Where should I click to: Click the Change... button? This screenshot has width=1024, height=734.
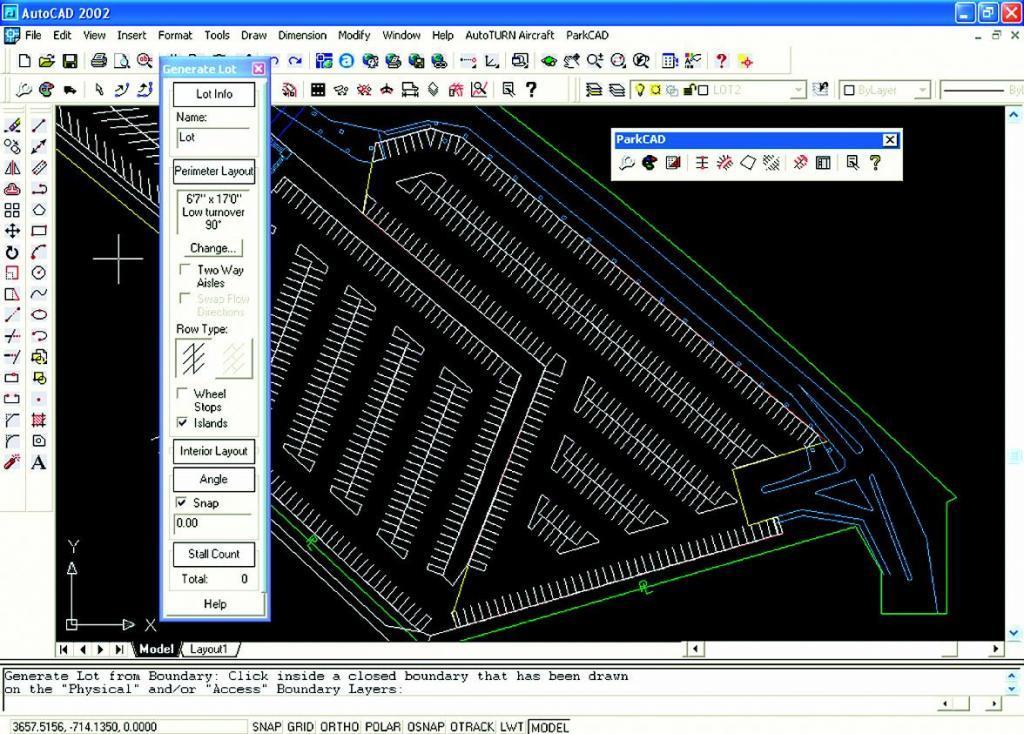point(213,248)
